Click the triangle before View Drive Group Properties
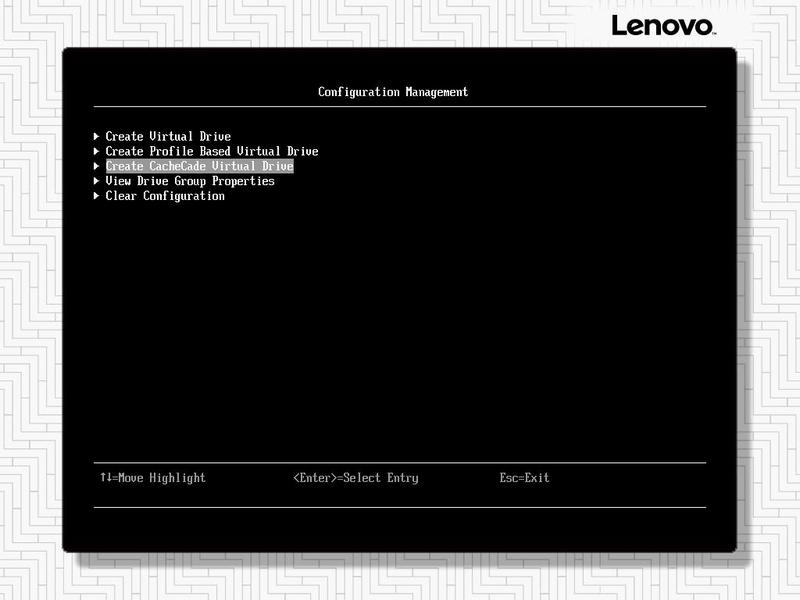The image size is (800, 600). pos(97,181)
